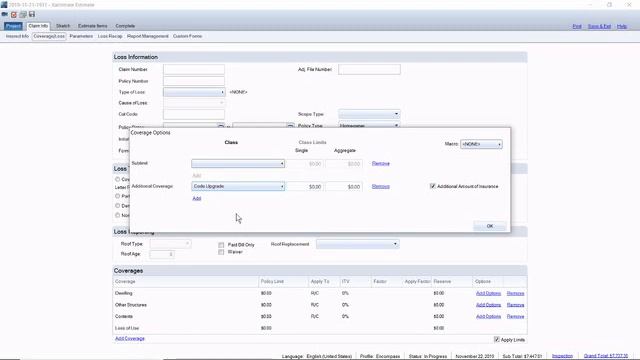This screenshot has height=360, width=640.
Task: Click Remove for Other Structures coverage
Action: 515,305
